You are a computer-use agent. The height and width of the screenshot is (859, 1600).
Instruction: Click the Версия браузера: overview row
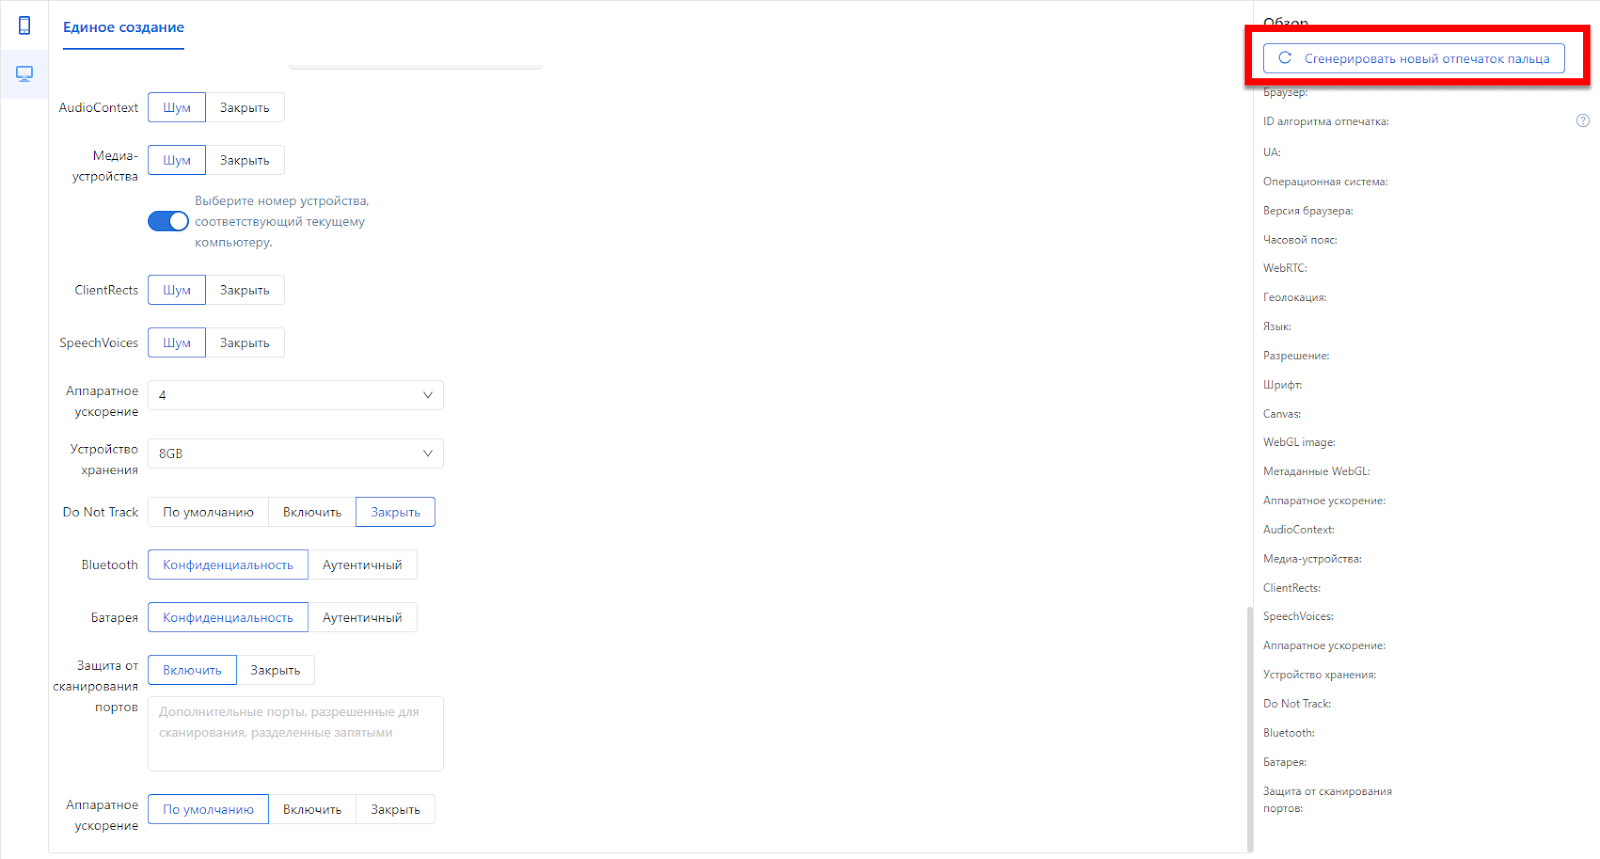click(x=1308, y=211)
